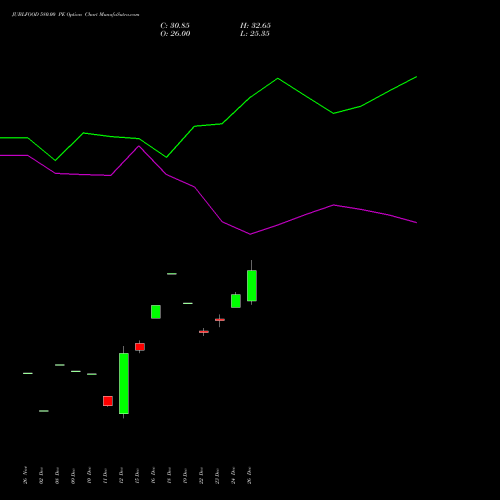Click the 24 Dec date label

[234, 475]
